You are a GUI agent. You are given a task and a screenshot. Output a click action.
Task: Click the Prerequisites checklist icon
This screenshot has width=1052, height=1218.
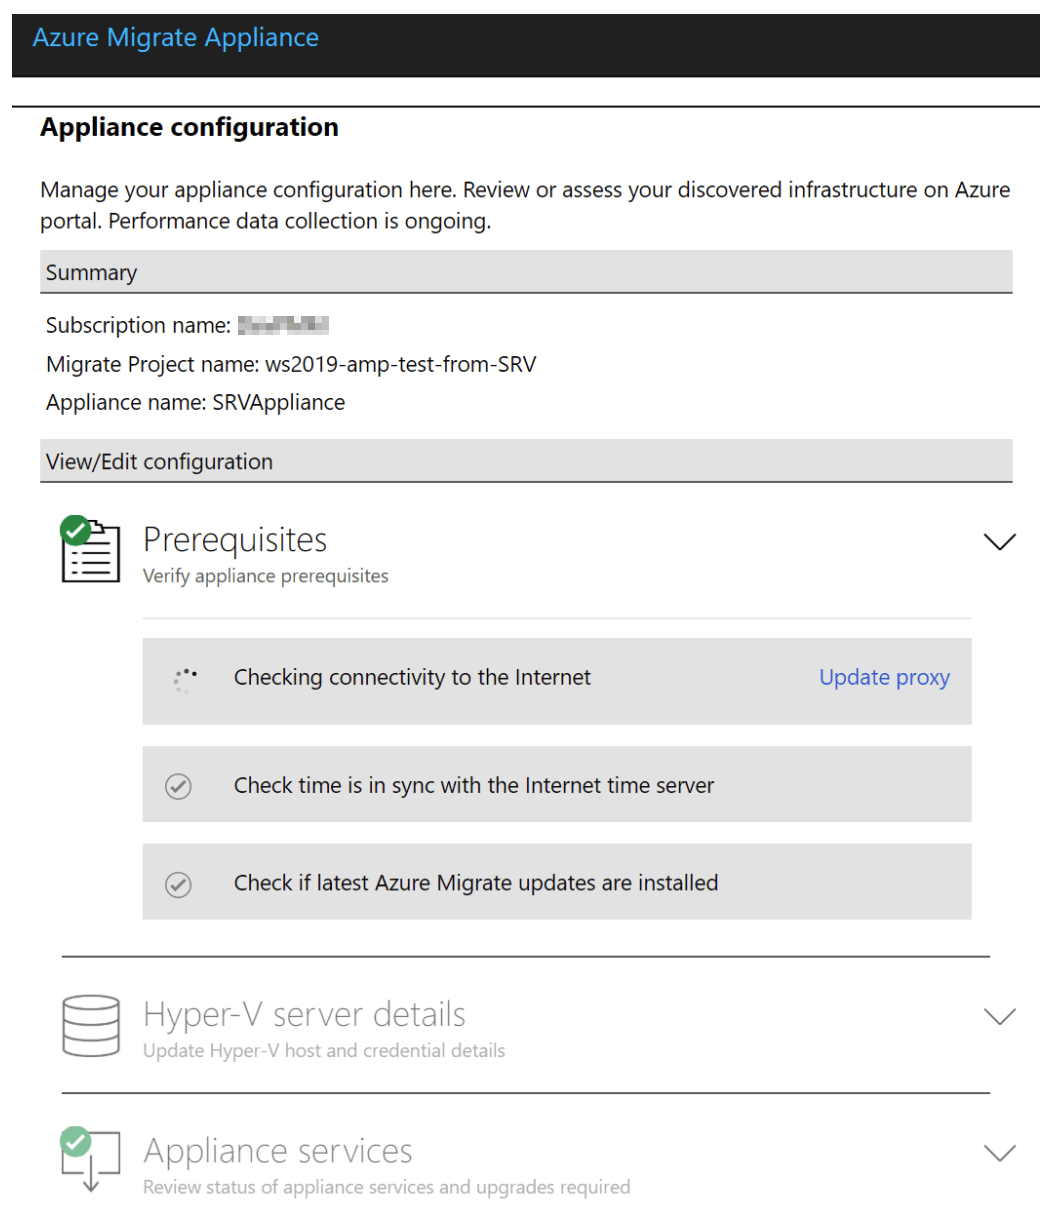point(90,549)
